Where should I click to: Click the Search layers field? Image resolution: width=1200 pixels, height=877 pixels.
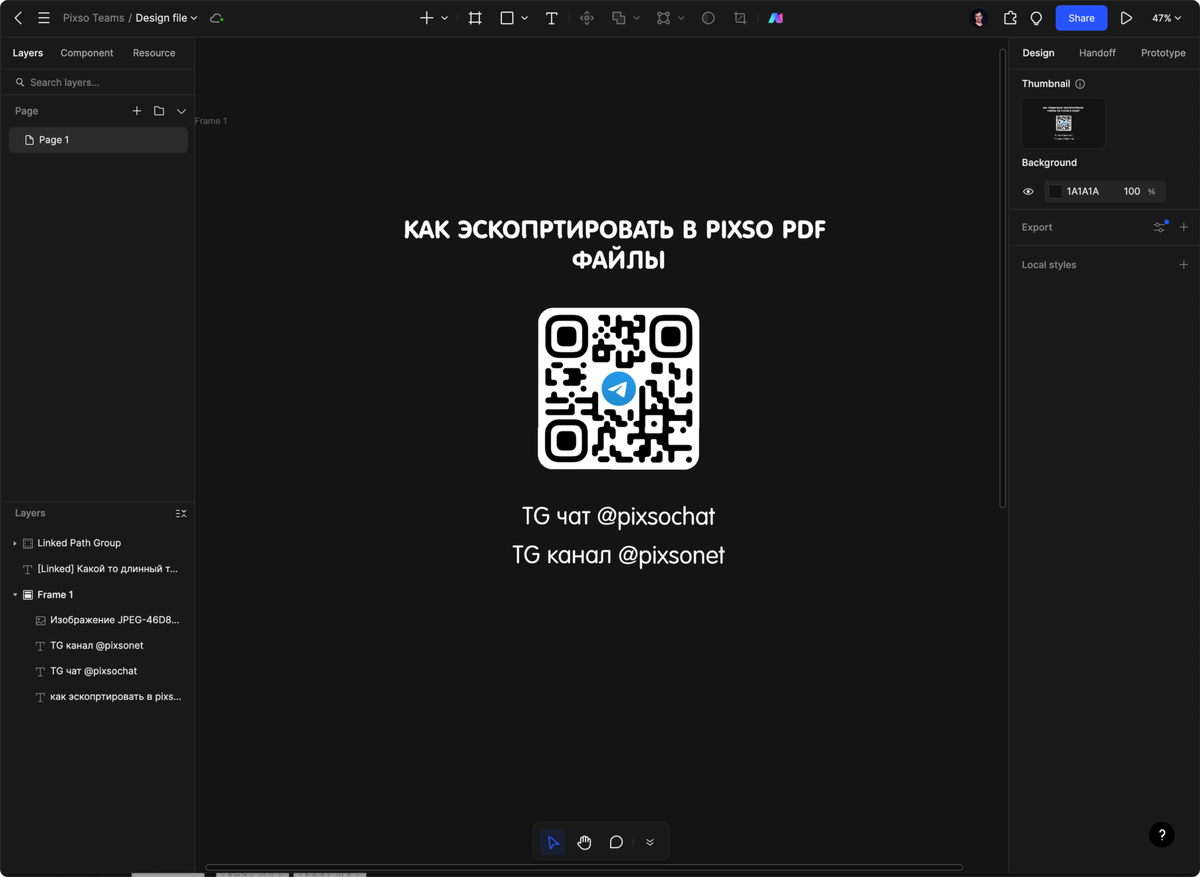coord(98,82)
